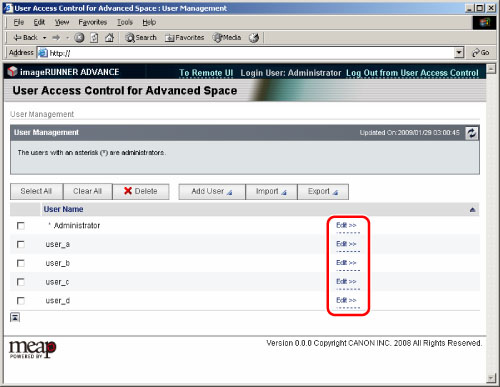Click the Select All button
Viewport: 500px width, 387px height.
(36, 192)
